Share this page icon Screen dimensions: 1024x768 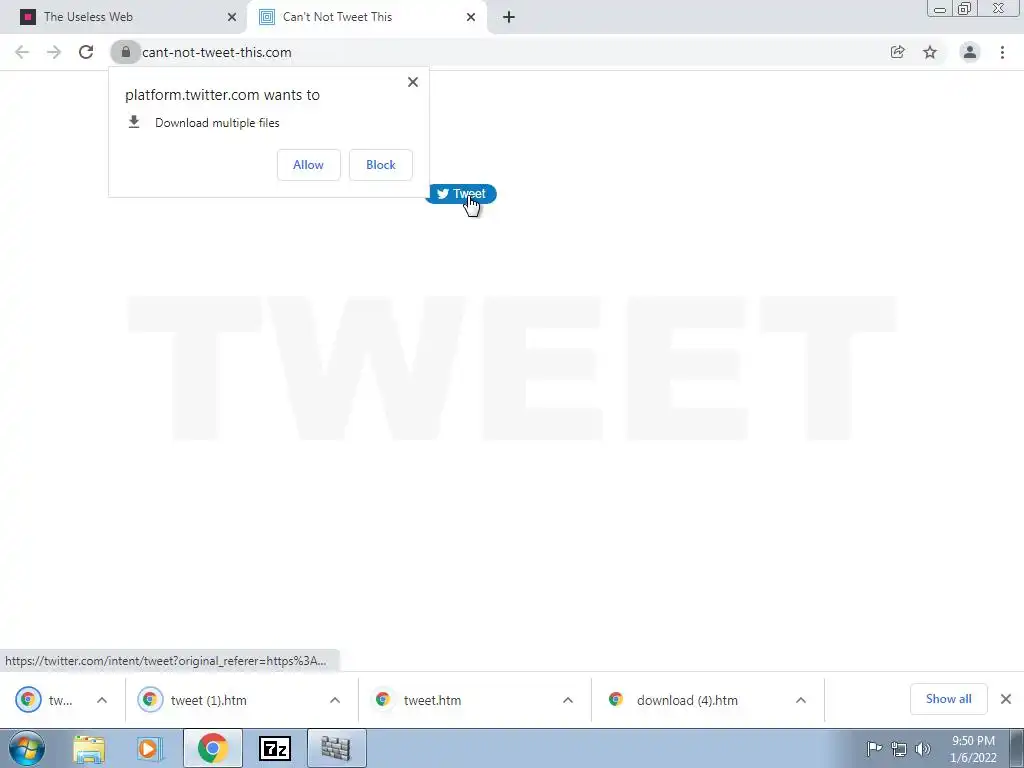(x=898, y=52)
